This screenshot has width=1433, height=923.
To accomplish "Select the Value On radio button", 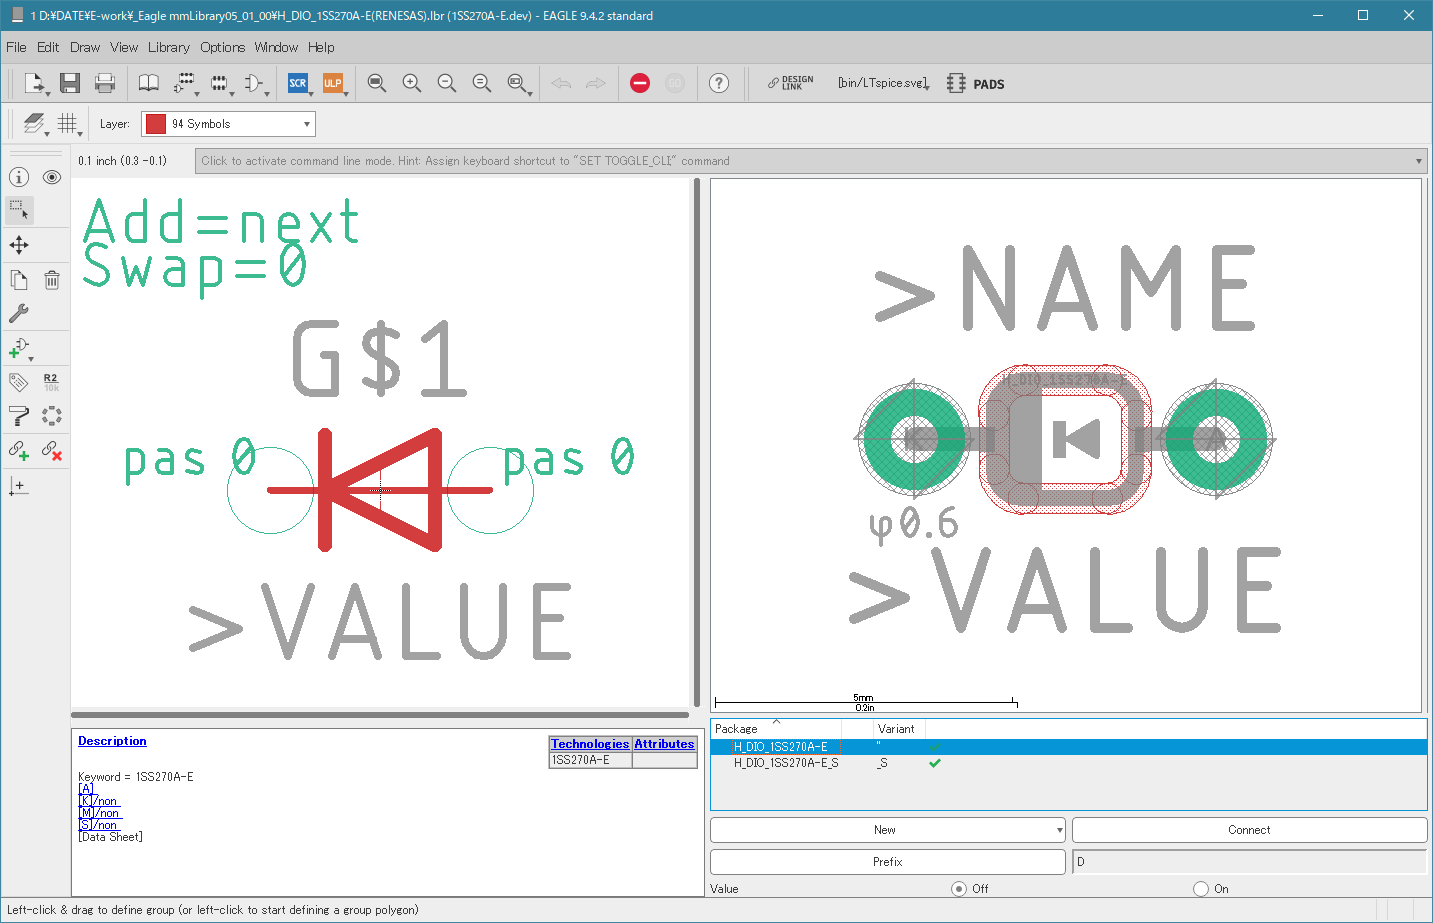I will pos(1201,889).
